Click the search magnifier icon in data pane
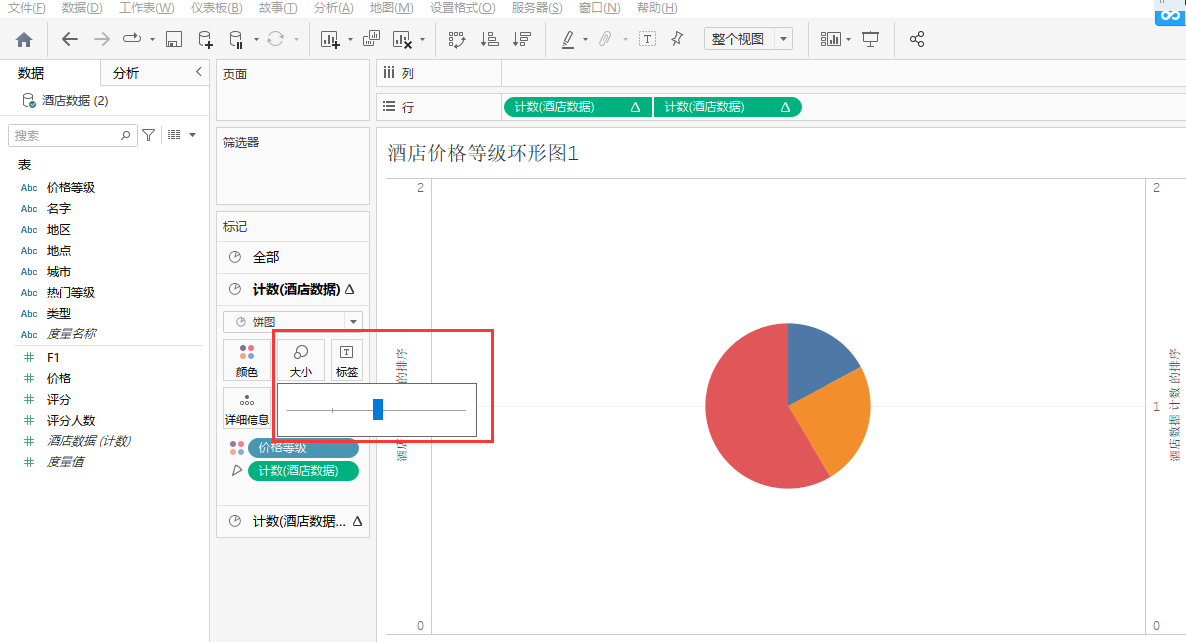 point(126,135)
